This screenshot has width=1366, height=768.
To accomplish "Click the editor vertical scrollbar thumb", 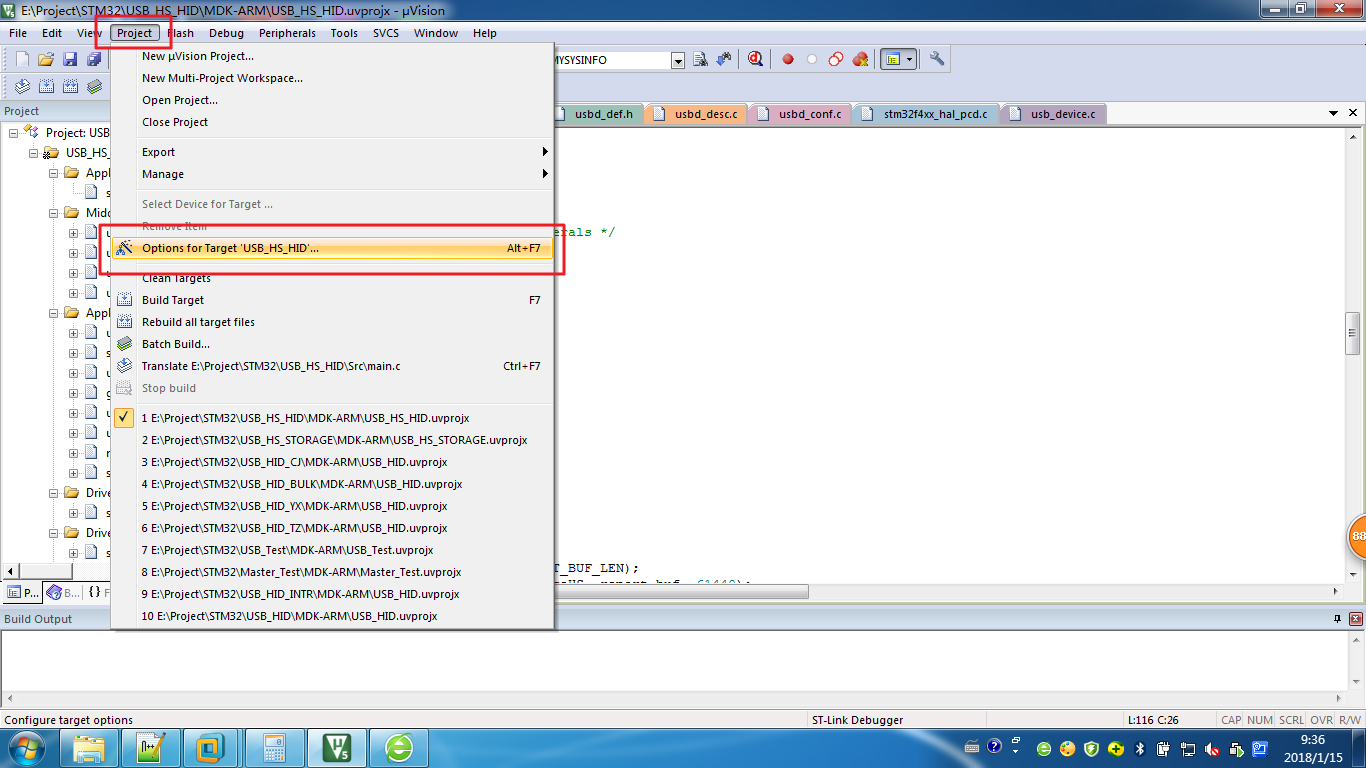I will click(x=1352, y=334).
